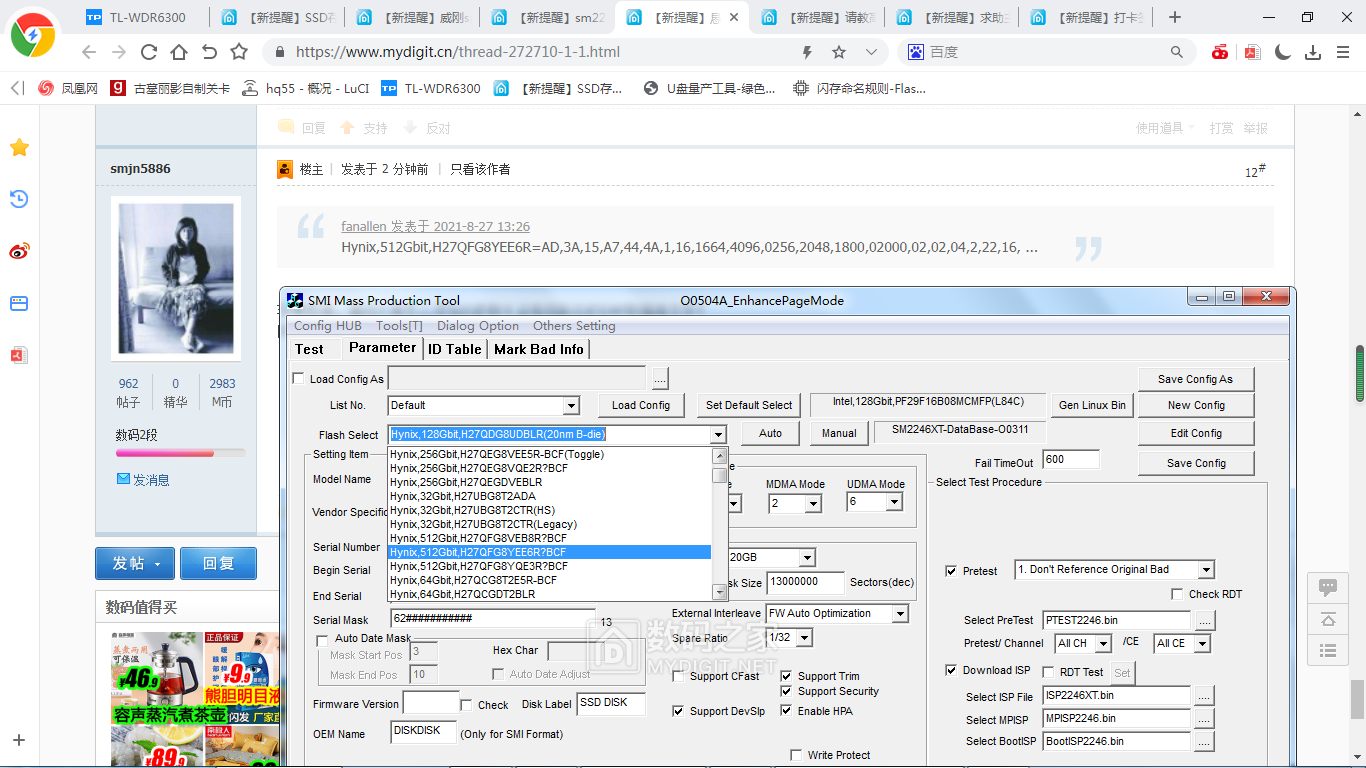Click the Save Config As button
The width and height of the screenshot is (1366, 768).
pos(1195,379)
